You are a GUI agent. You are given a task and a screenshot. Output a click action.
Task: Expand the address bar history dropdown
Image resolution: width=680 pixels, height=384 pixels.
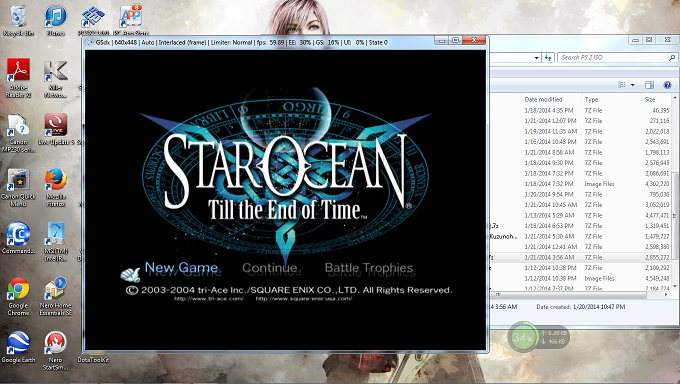point(536,57)
